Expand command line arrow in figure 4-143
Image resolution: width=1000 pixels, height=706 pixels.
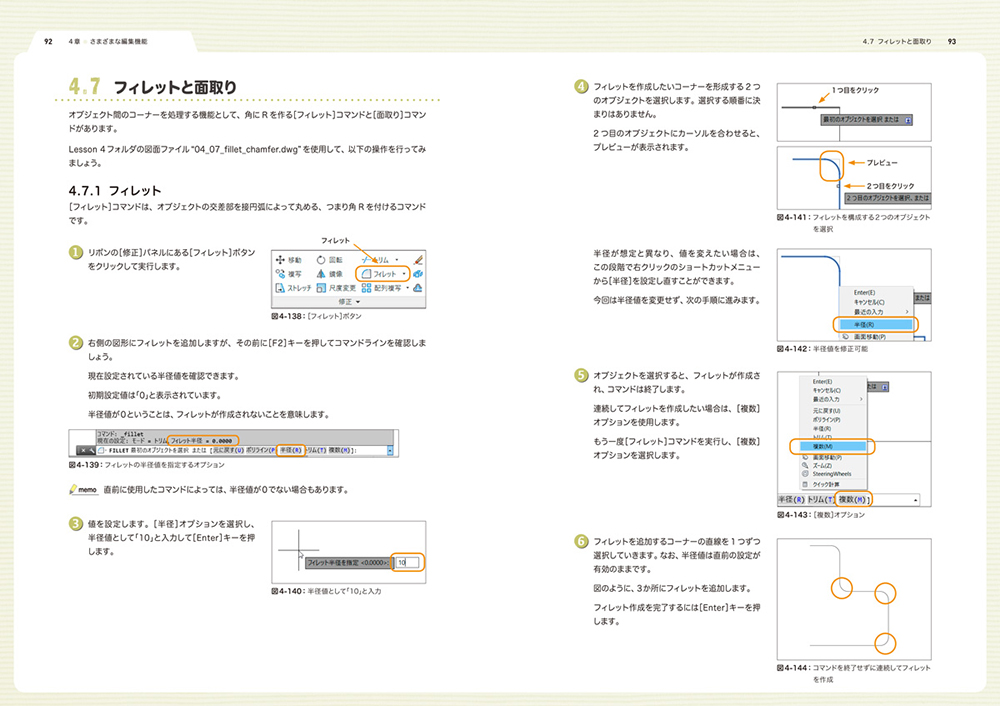pos(915,500)
